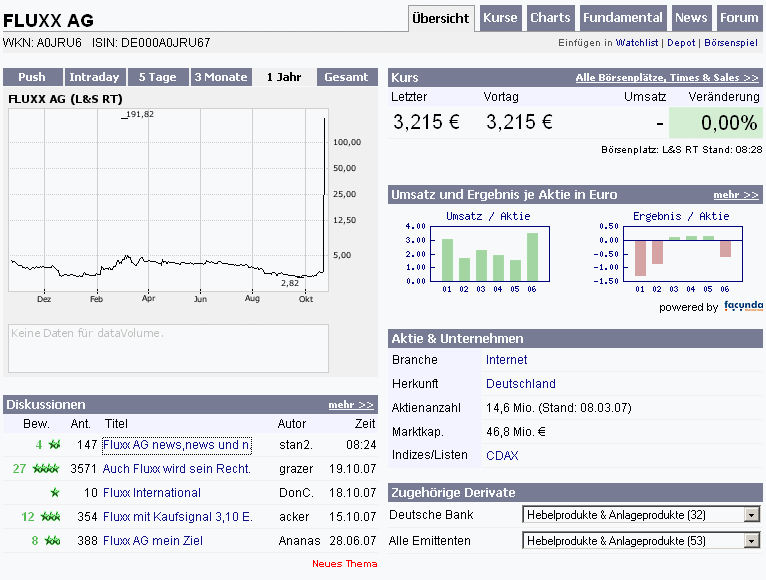Open the News tab
Viewport: 766px width, 580px height.
pyautogui.click(x=691, y=18)
